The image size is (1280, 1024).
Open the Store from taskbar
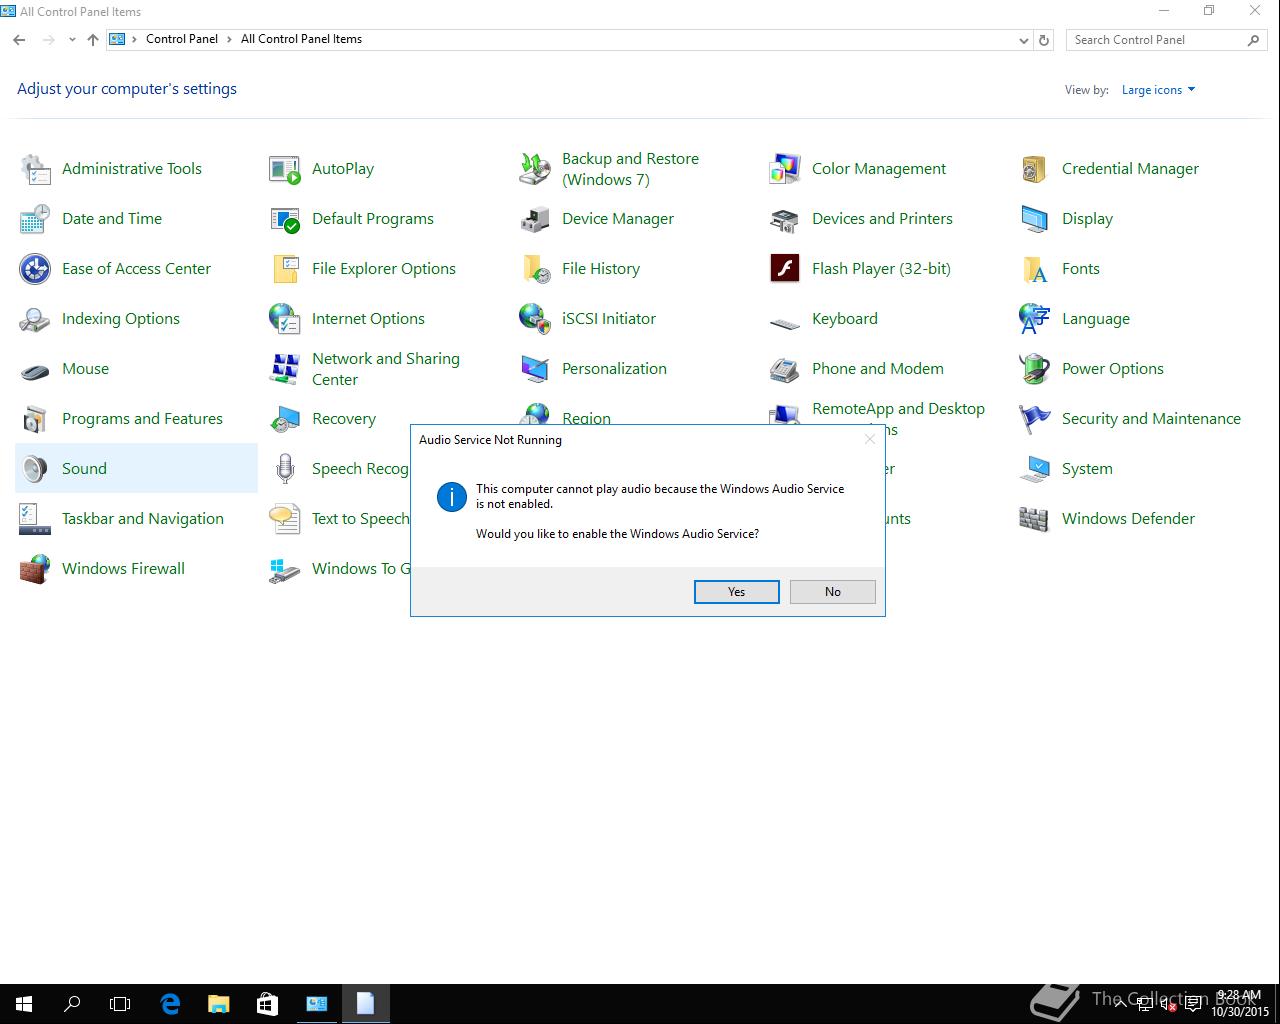[267, 1004]
